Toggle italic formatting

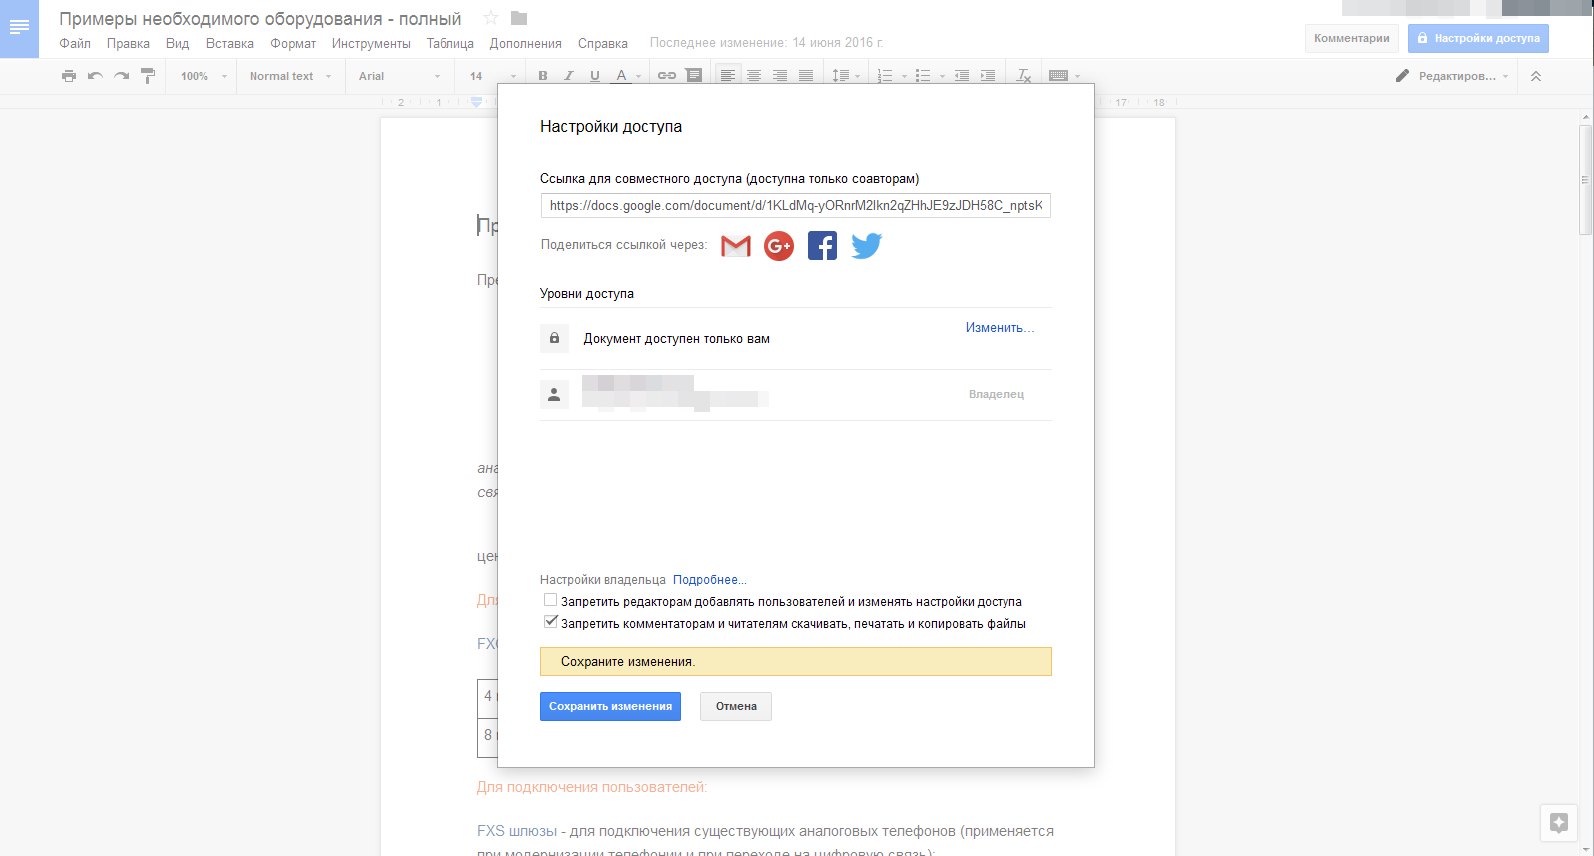[569, 76]
